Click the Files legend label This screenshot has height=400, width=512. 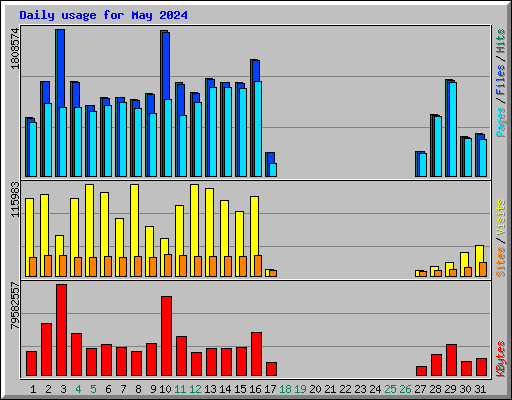coord(501,79)
